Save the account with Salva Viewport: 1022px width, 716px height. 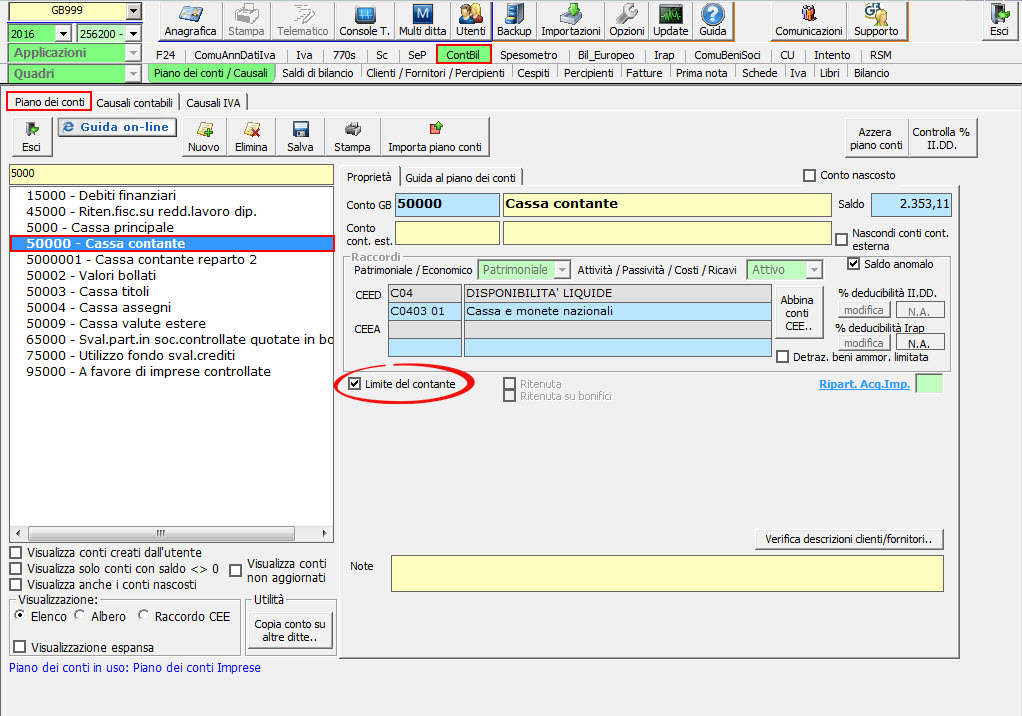[300, 137]
